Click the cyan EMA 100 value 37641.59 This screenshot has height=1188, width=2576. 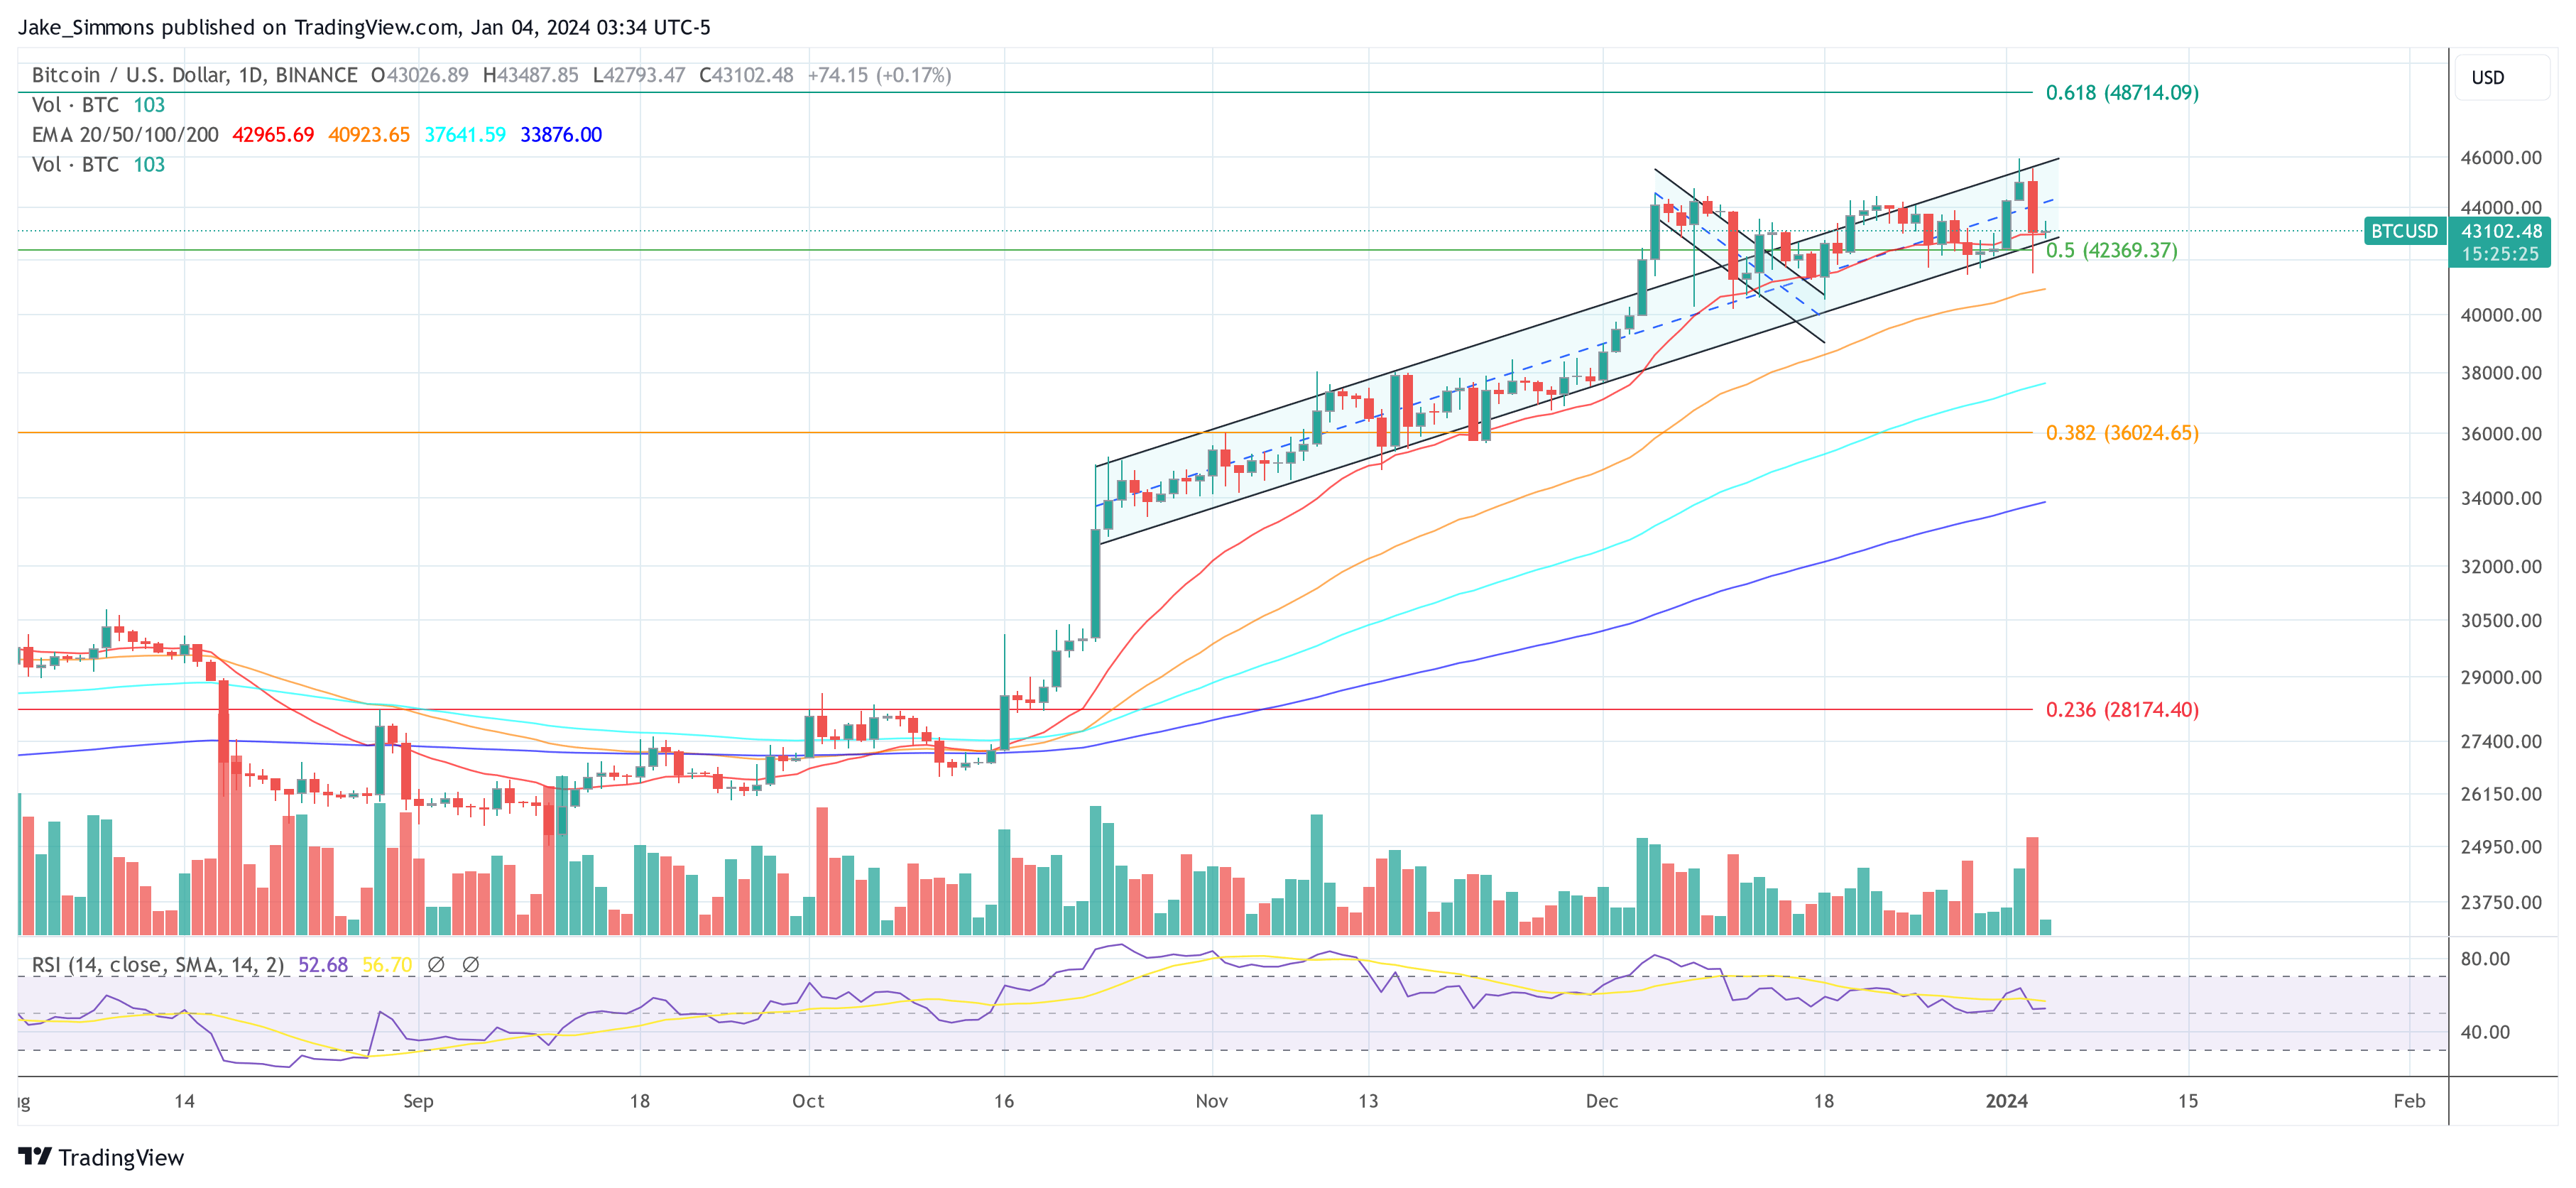(x=465, y=135)
